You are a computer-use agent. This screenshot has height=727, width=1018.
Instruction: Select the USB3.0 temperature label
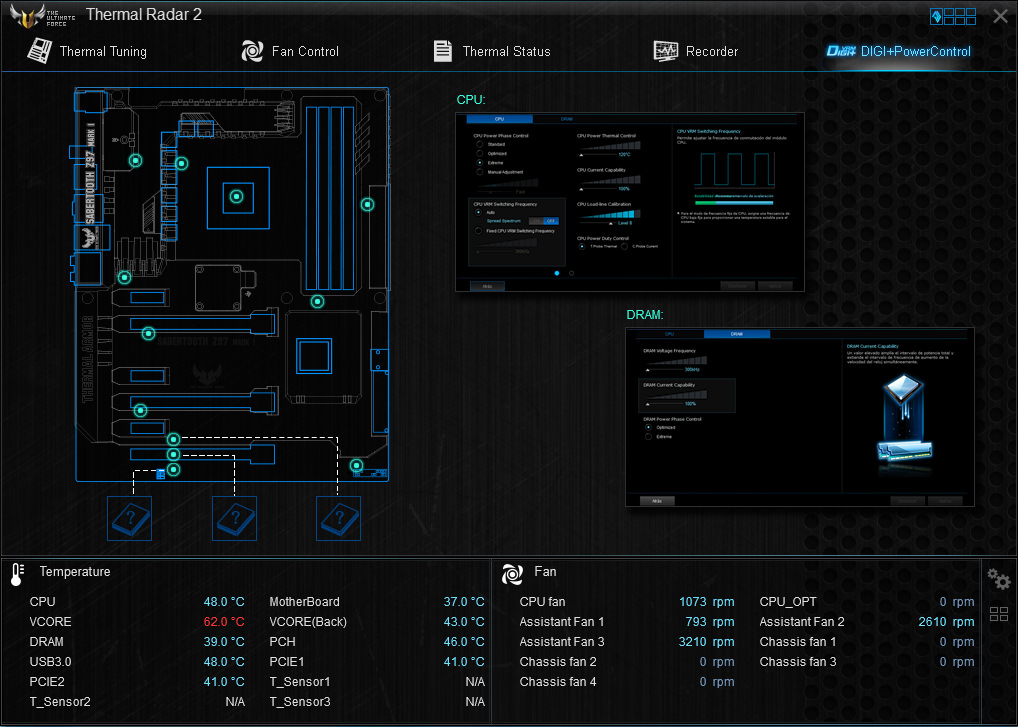pyautogui.click(x=51, y=662)
